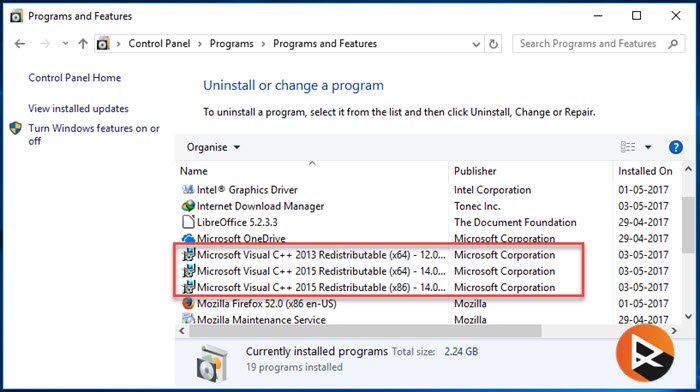Click the change view icon
Image resolution: width=700 pixels, height=392 pixels.
tap(628, 147)
